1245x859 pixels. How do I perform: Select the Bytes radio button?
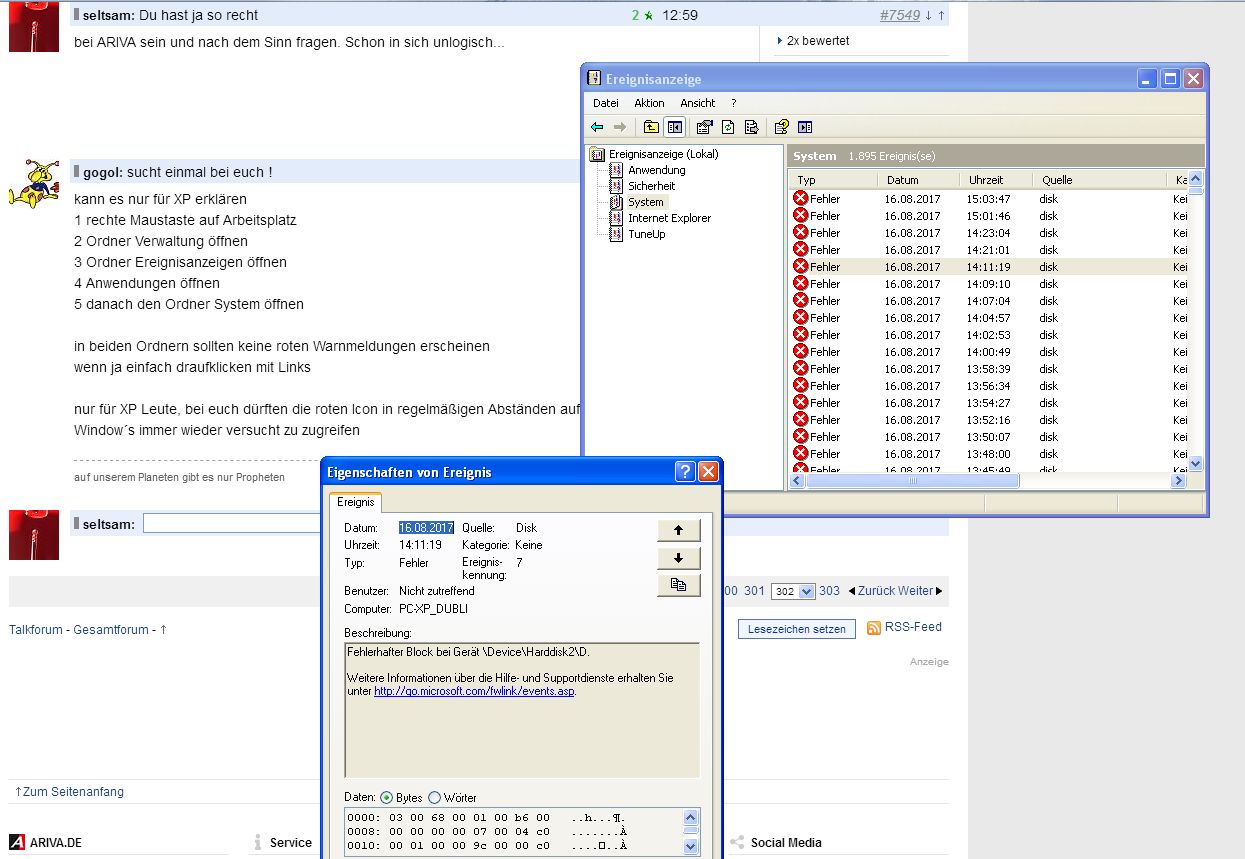tap(386, 798)
